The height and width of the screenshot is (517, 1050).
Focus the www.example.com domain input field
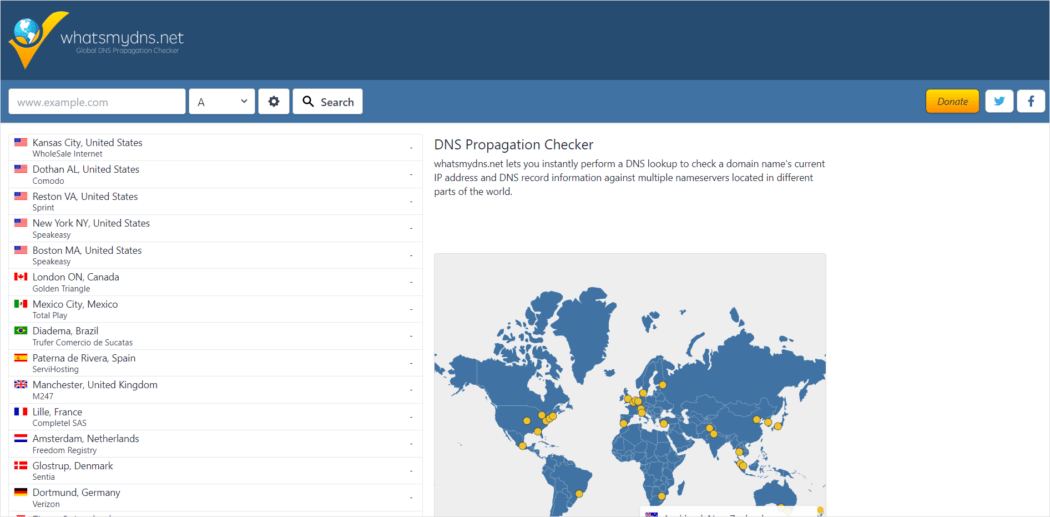tap(97, 102)
